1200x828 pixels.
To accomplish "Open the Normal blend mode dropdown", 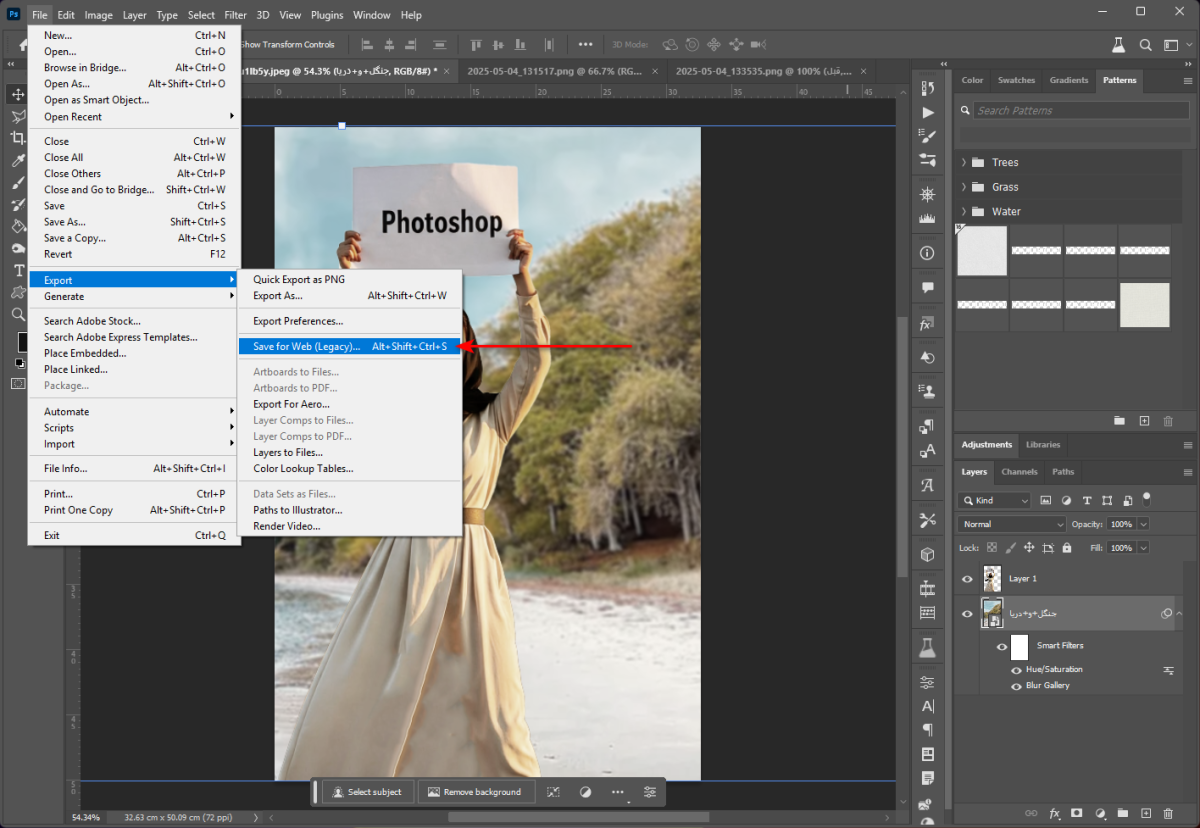I will (1012, 524).
